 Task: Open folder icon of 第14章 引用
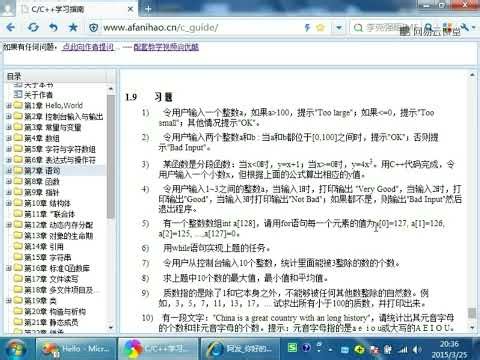(18, 246)
